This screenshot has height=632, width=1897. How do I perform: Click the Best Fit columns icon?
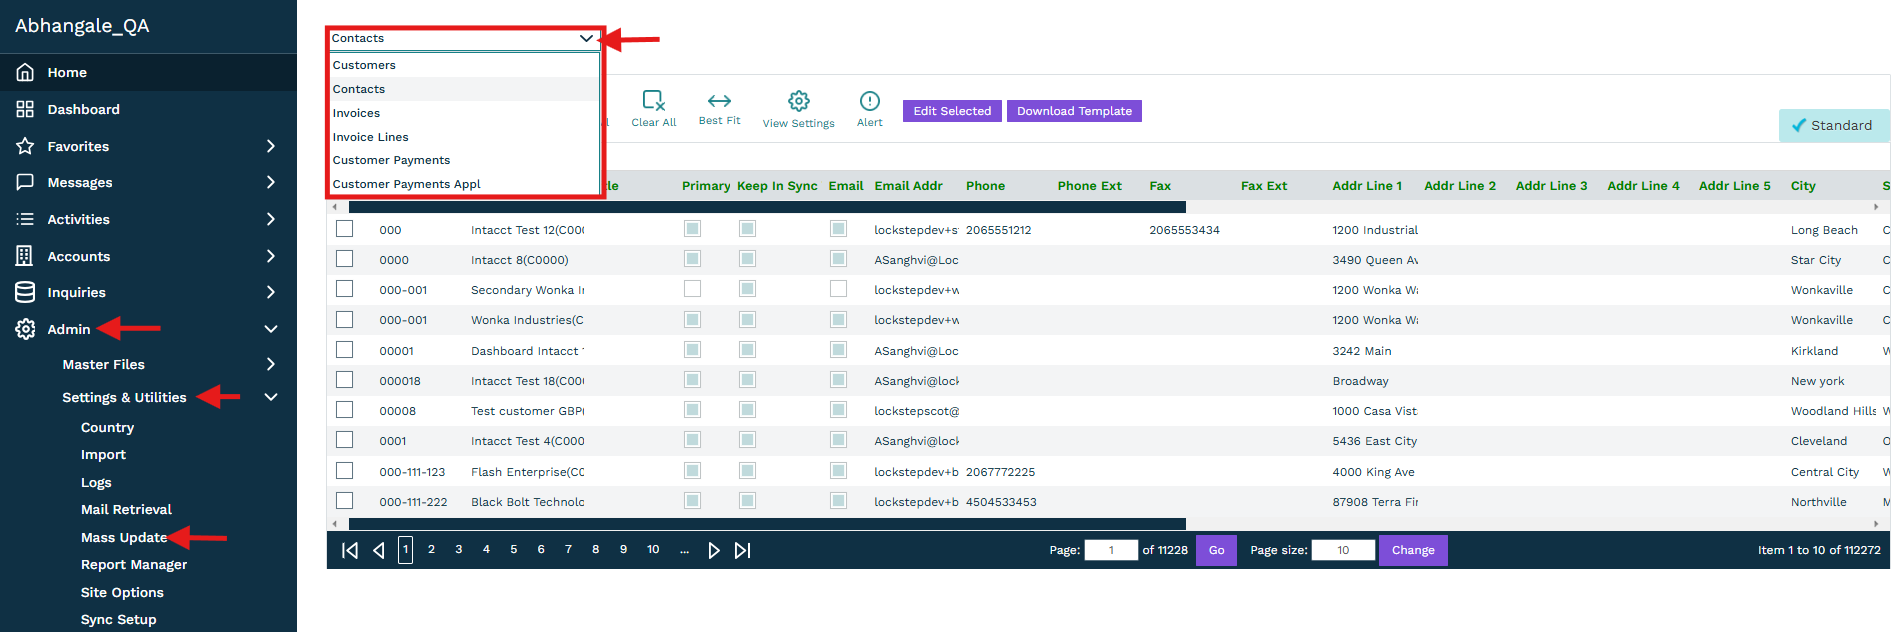click(719, 101)
